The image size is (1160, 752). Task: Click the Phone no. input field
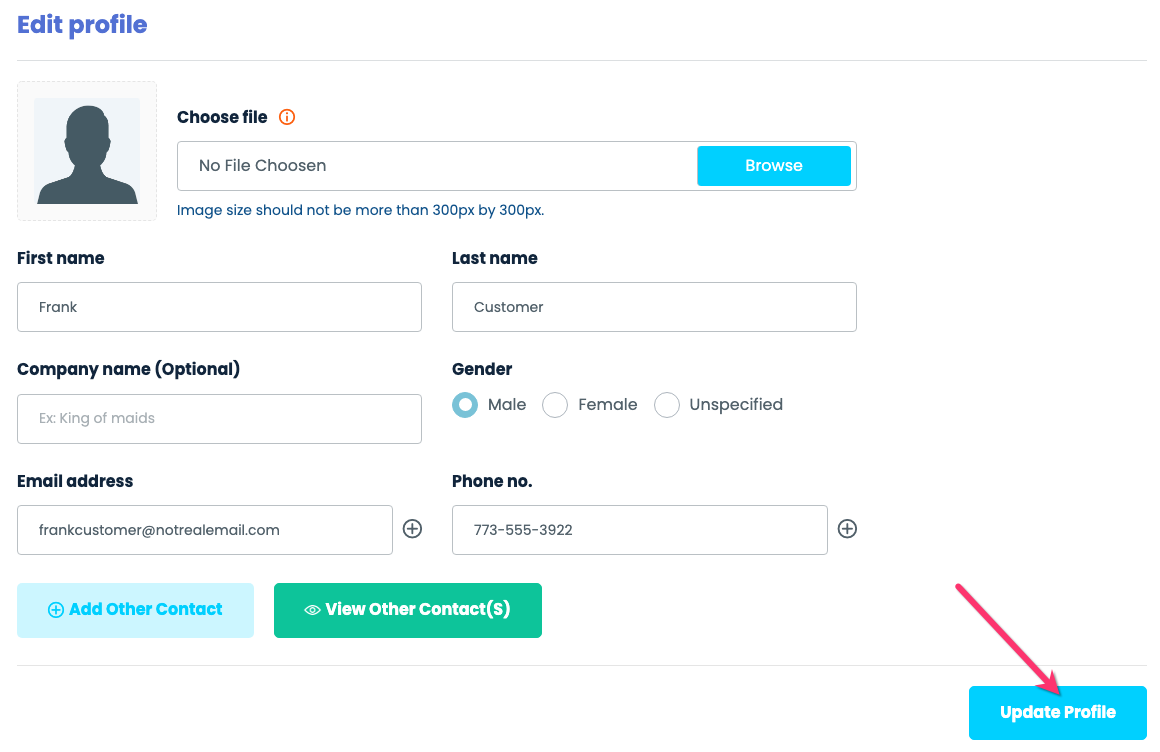click(639, 530)
